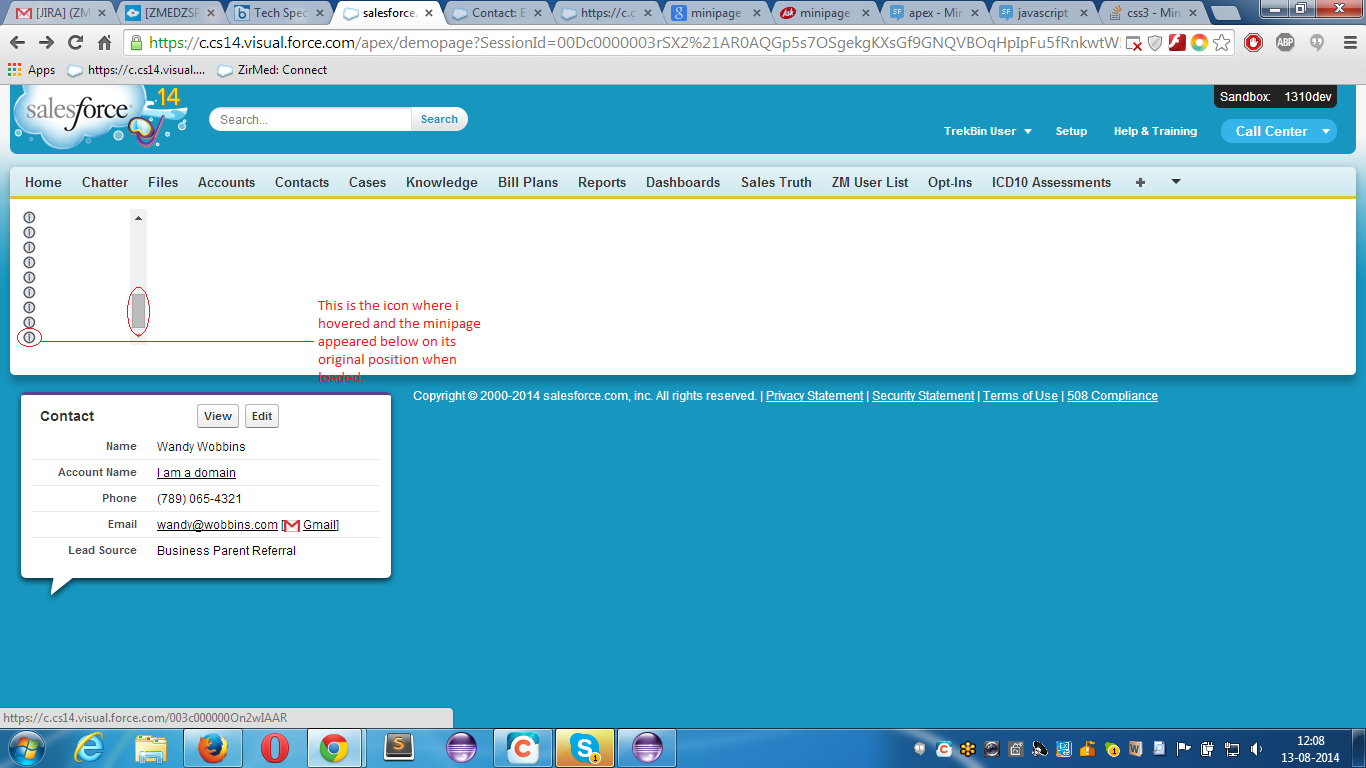Image resolution: width=1366 pixels, height=768 pixels.
Task: Open the Home tab in Salesforce
Action: coord(43,182)
